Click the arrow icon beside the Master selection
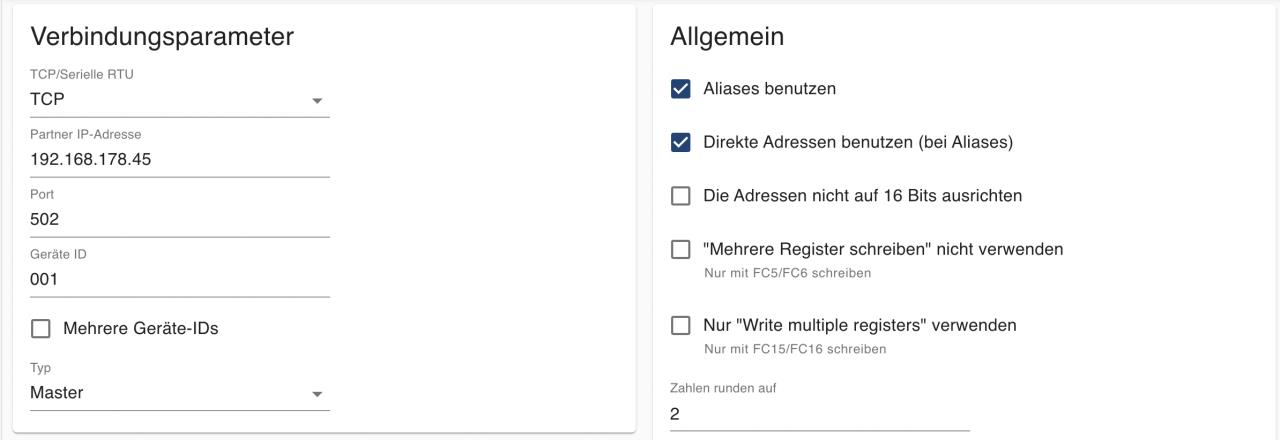Viewport: 1280px width, 440px height. (x=317, y=394)
